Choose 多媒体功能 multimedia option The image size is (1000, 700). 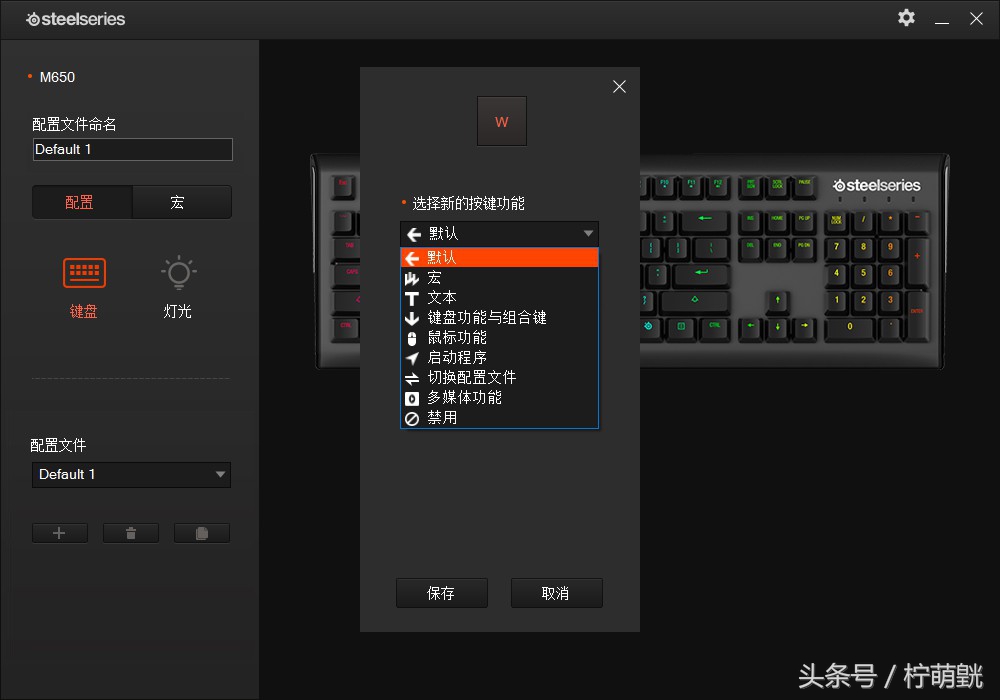pos(499,398)
